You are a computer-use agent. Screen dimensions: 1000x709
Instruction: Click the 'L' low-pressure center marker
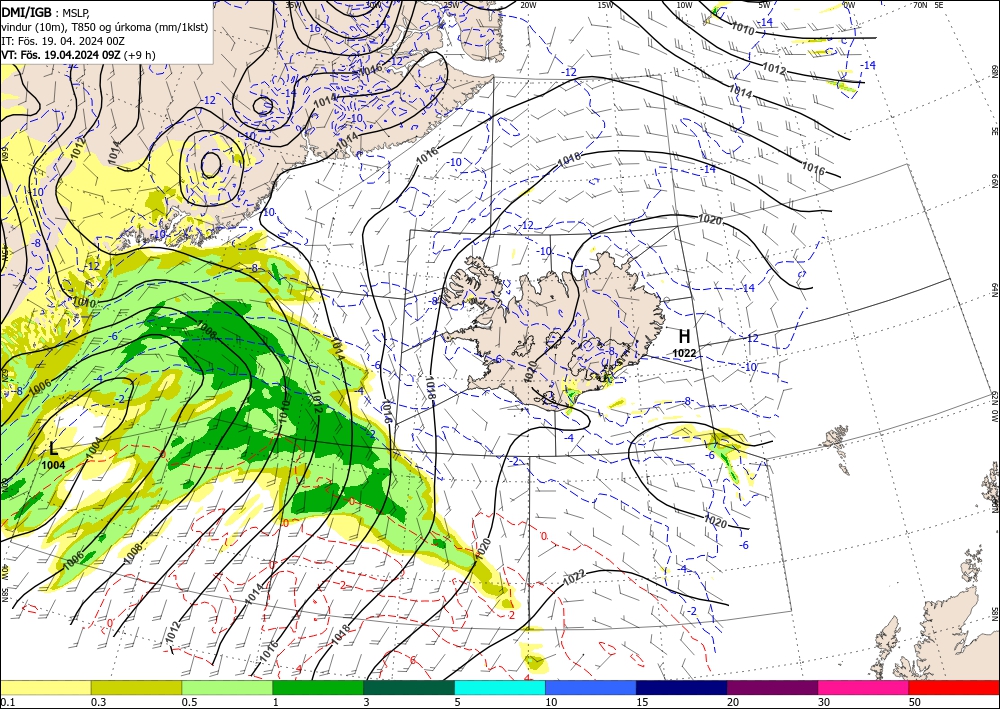[x=53, y=448]
